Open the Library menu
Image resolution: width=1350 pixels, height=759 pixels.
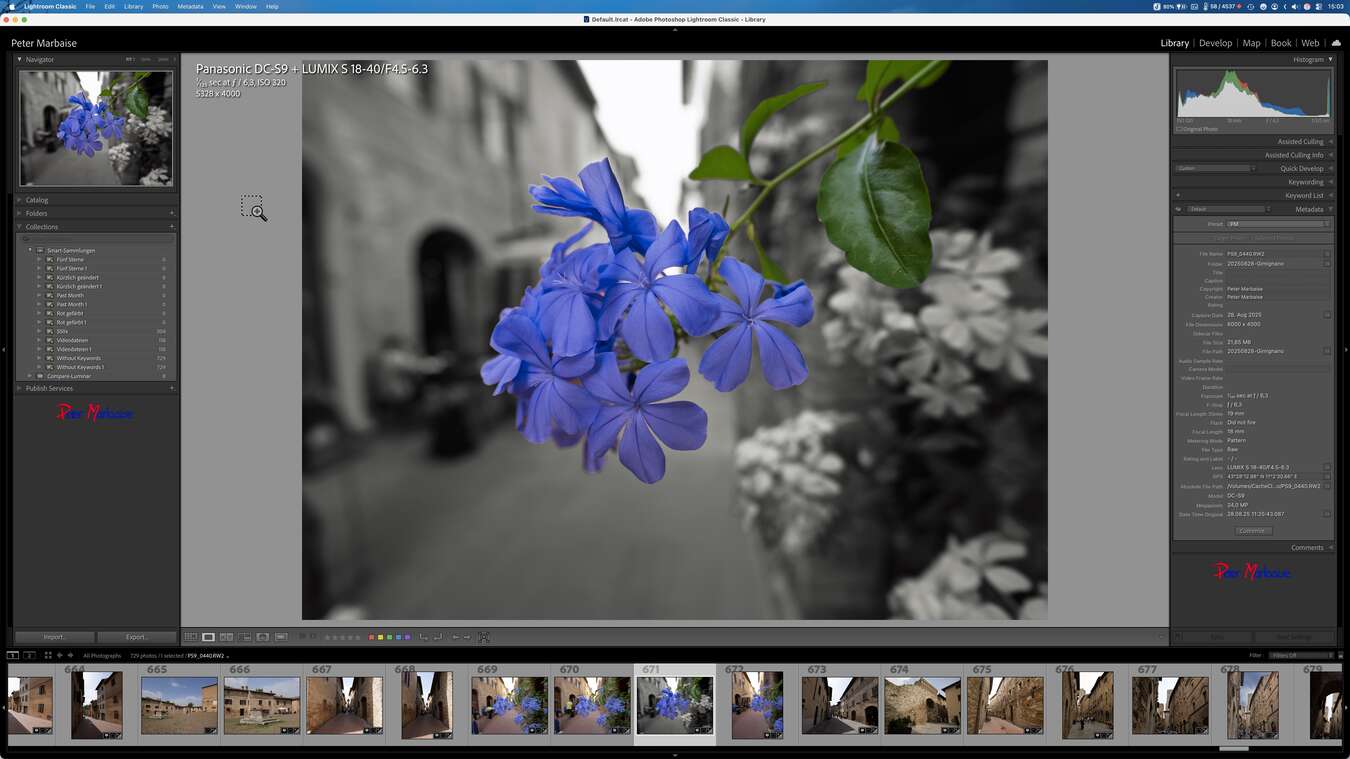133,6
